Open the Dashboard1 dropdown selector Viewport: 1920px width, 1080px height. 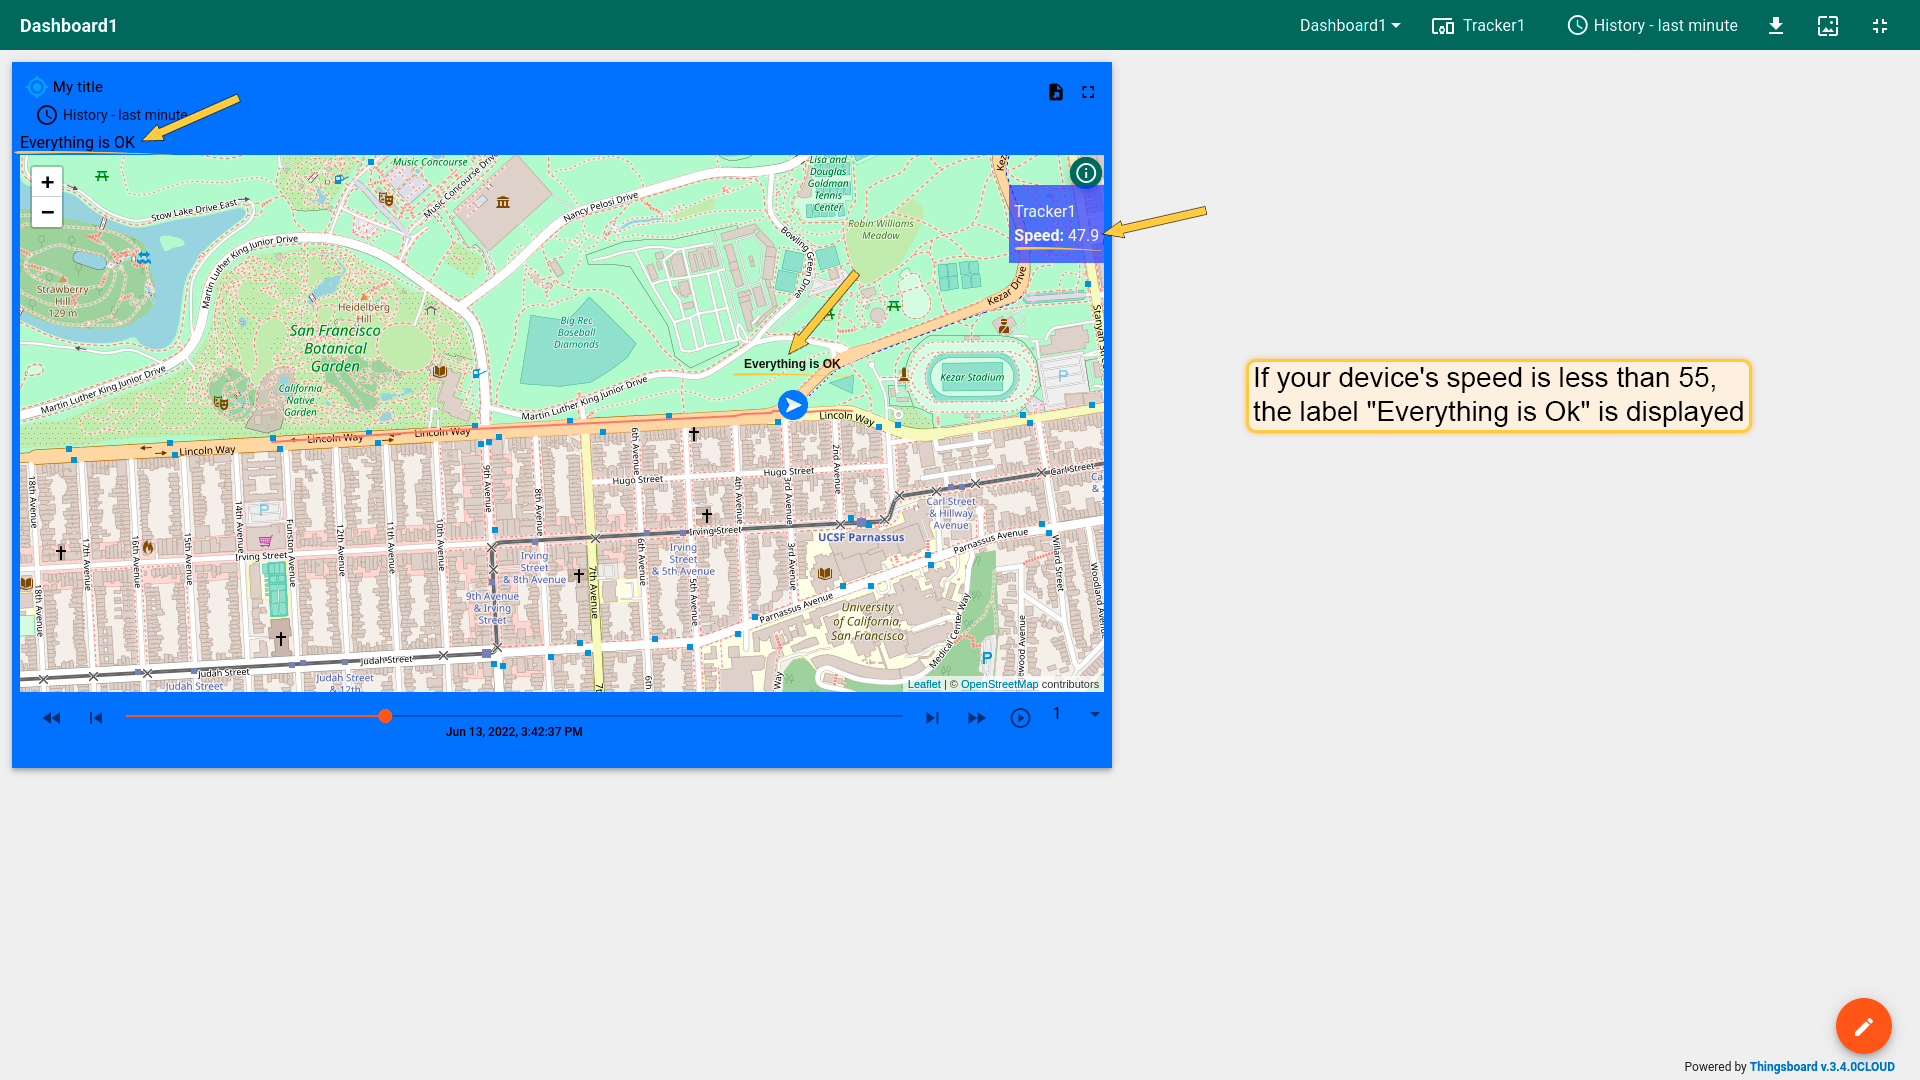pos(1350,26)
